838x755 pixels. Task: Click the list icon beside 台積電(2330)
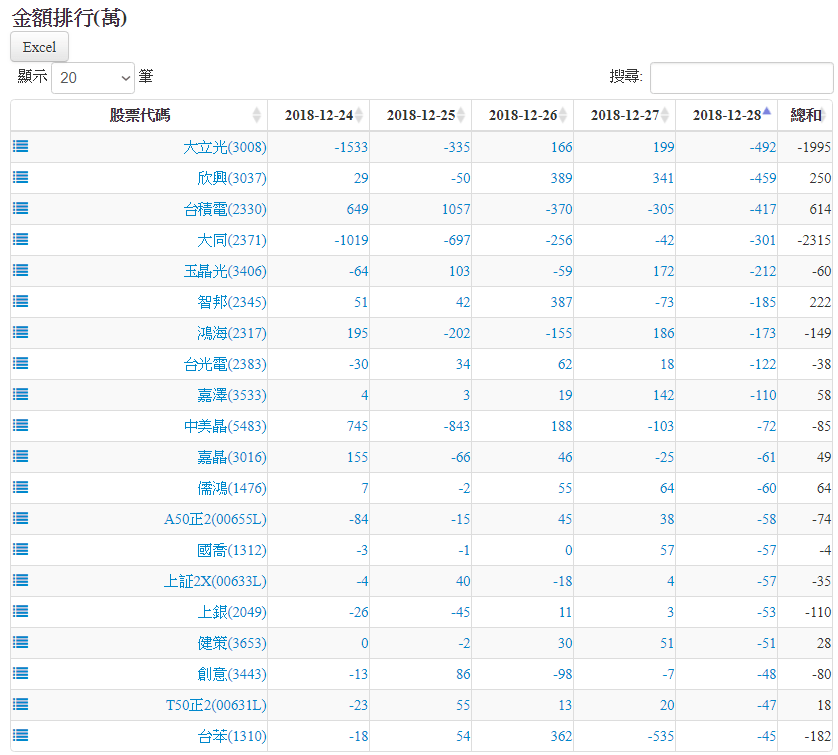20,208
